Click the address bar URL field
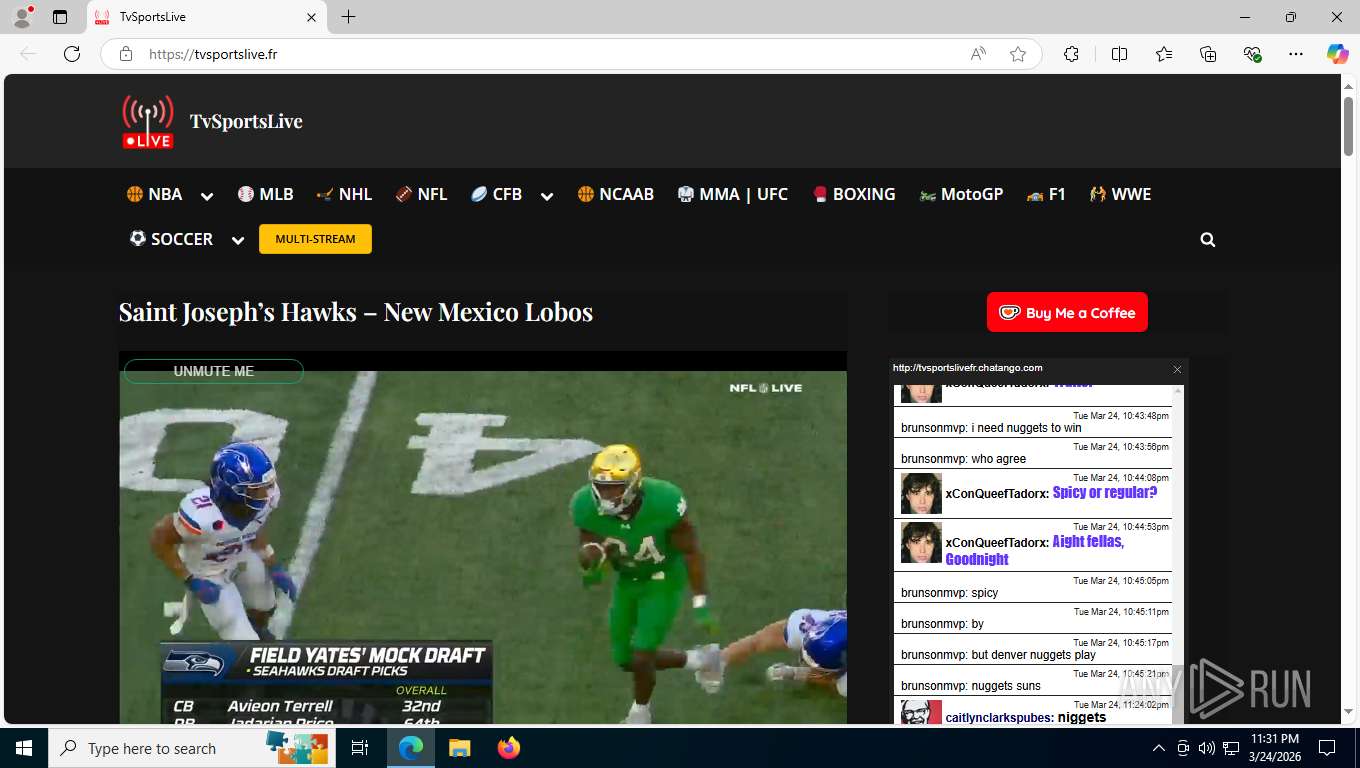The height and width of the screenshot is (768, 1360). tap(555, 54)
